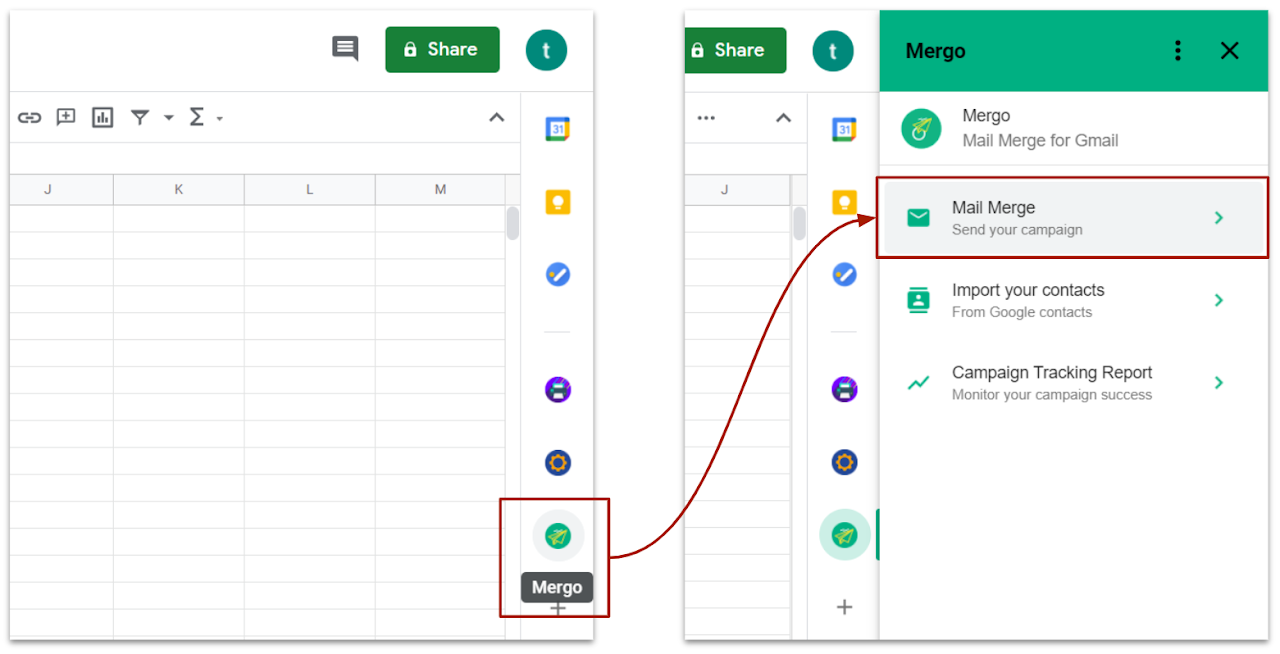Click Import contacts person icon
The width and height of the screenshot is (1280, 654).
[x=918, y=300]
